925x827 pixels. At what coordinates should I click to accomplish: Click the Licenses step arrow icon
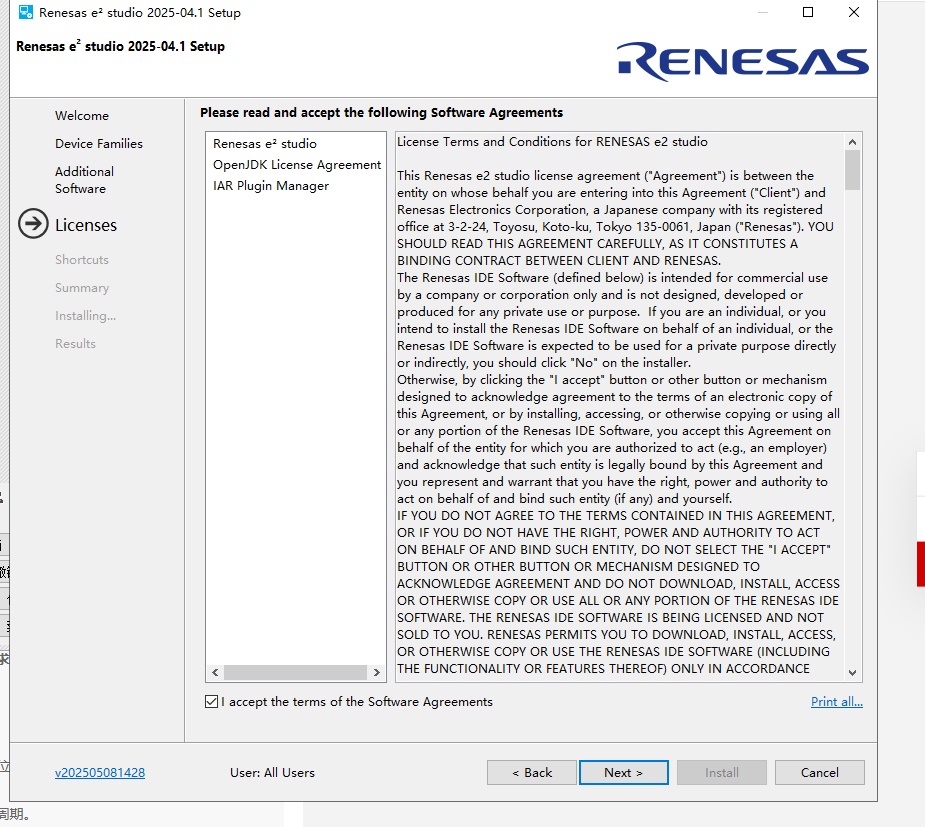pyautogui.click(x=33, y=224)
